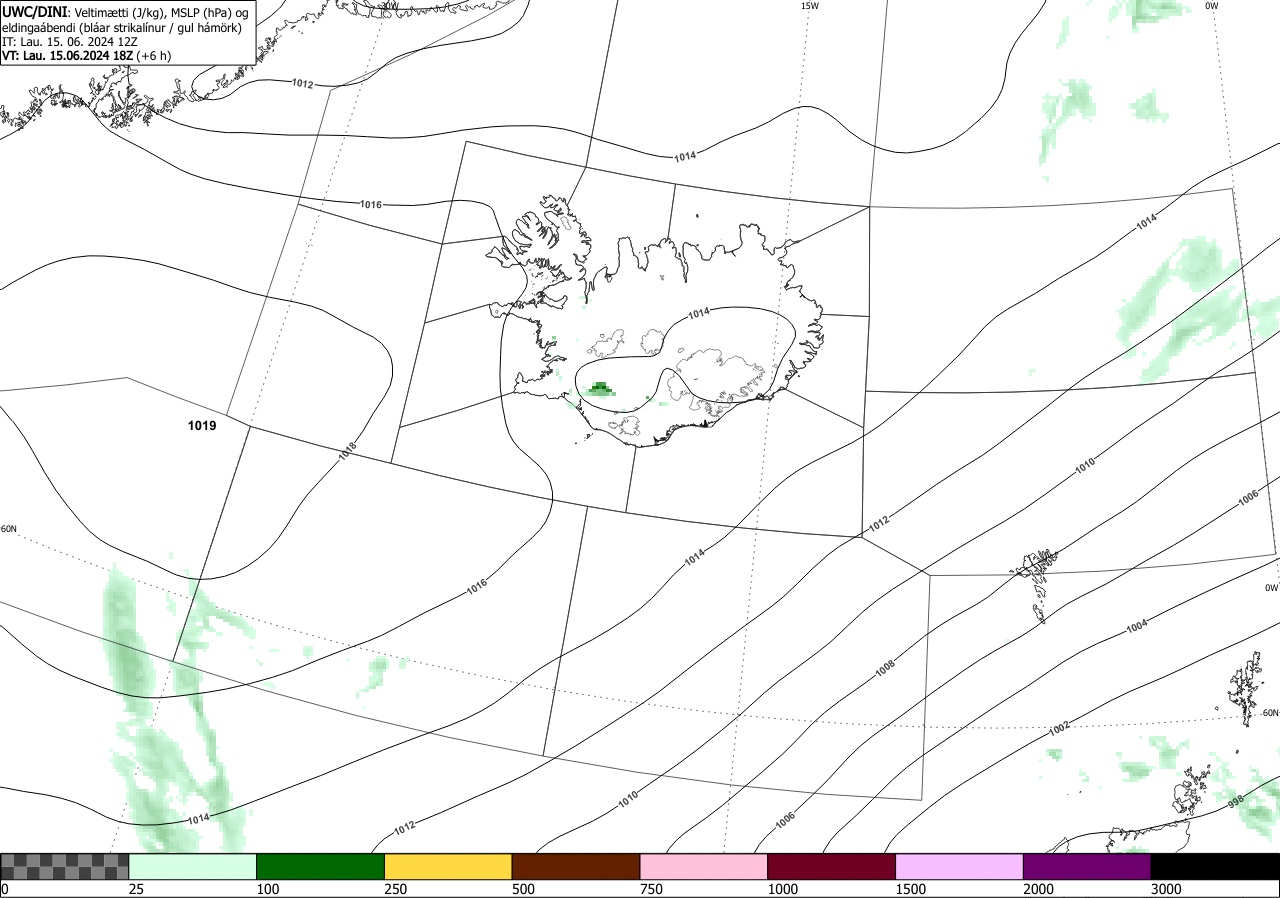Viewport: 1280px width, 898px height.
Task: Click the legend tick value 750
Action: pos(652,889)
